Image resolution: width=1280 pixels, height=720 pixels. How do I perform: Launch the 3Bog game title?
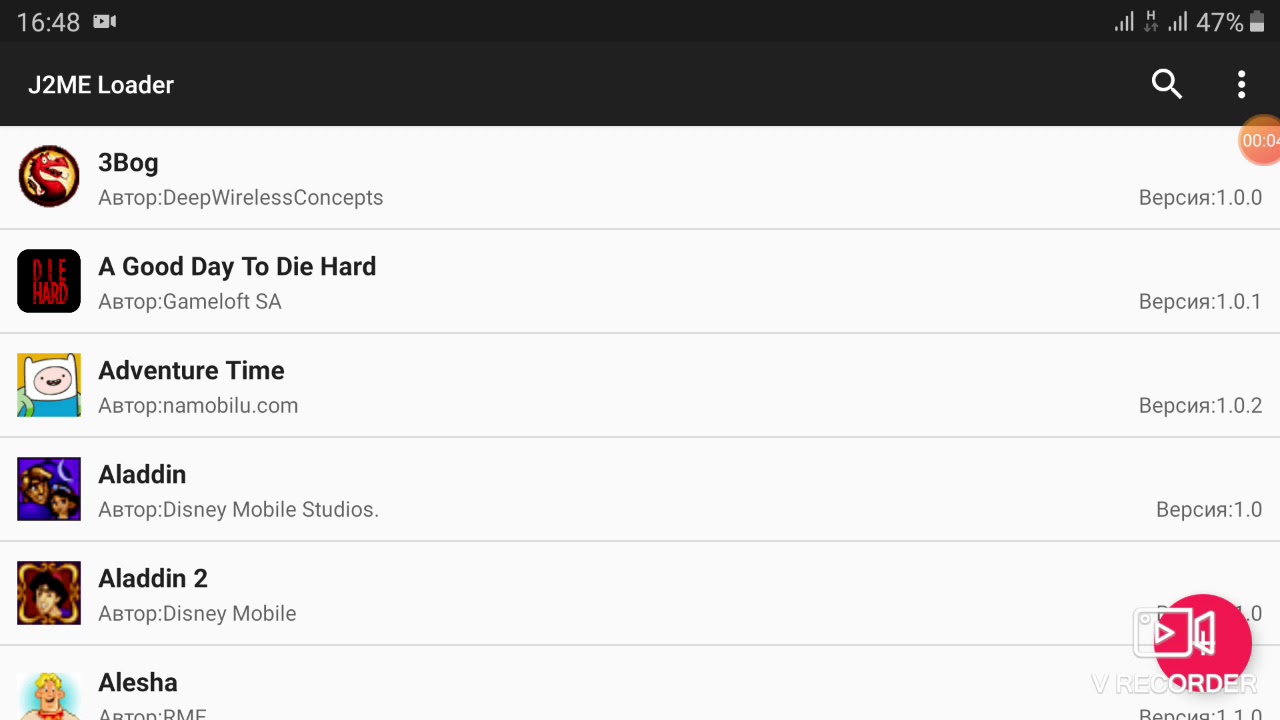[128, 163]
